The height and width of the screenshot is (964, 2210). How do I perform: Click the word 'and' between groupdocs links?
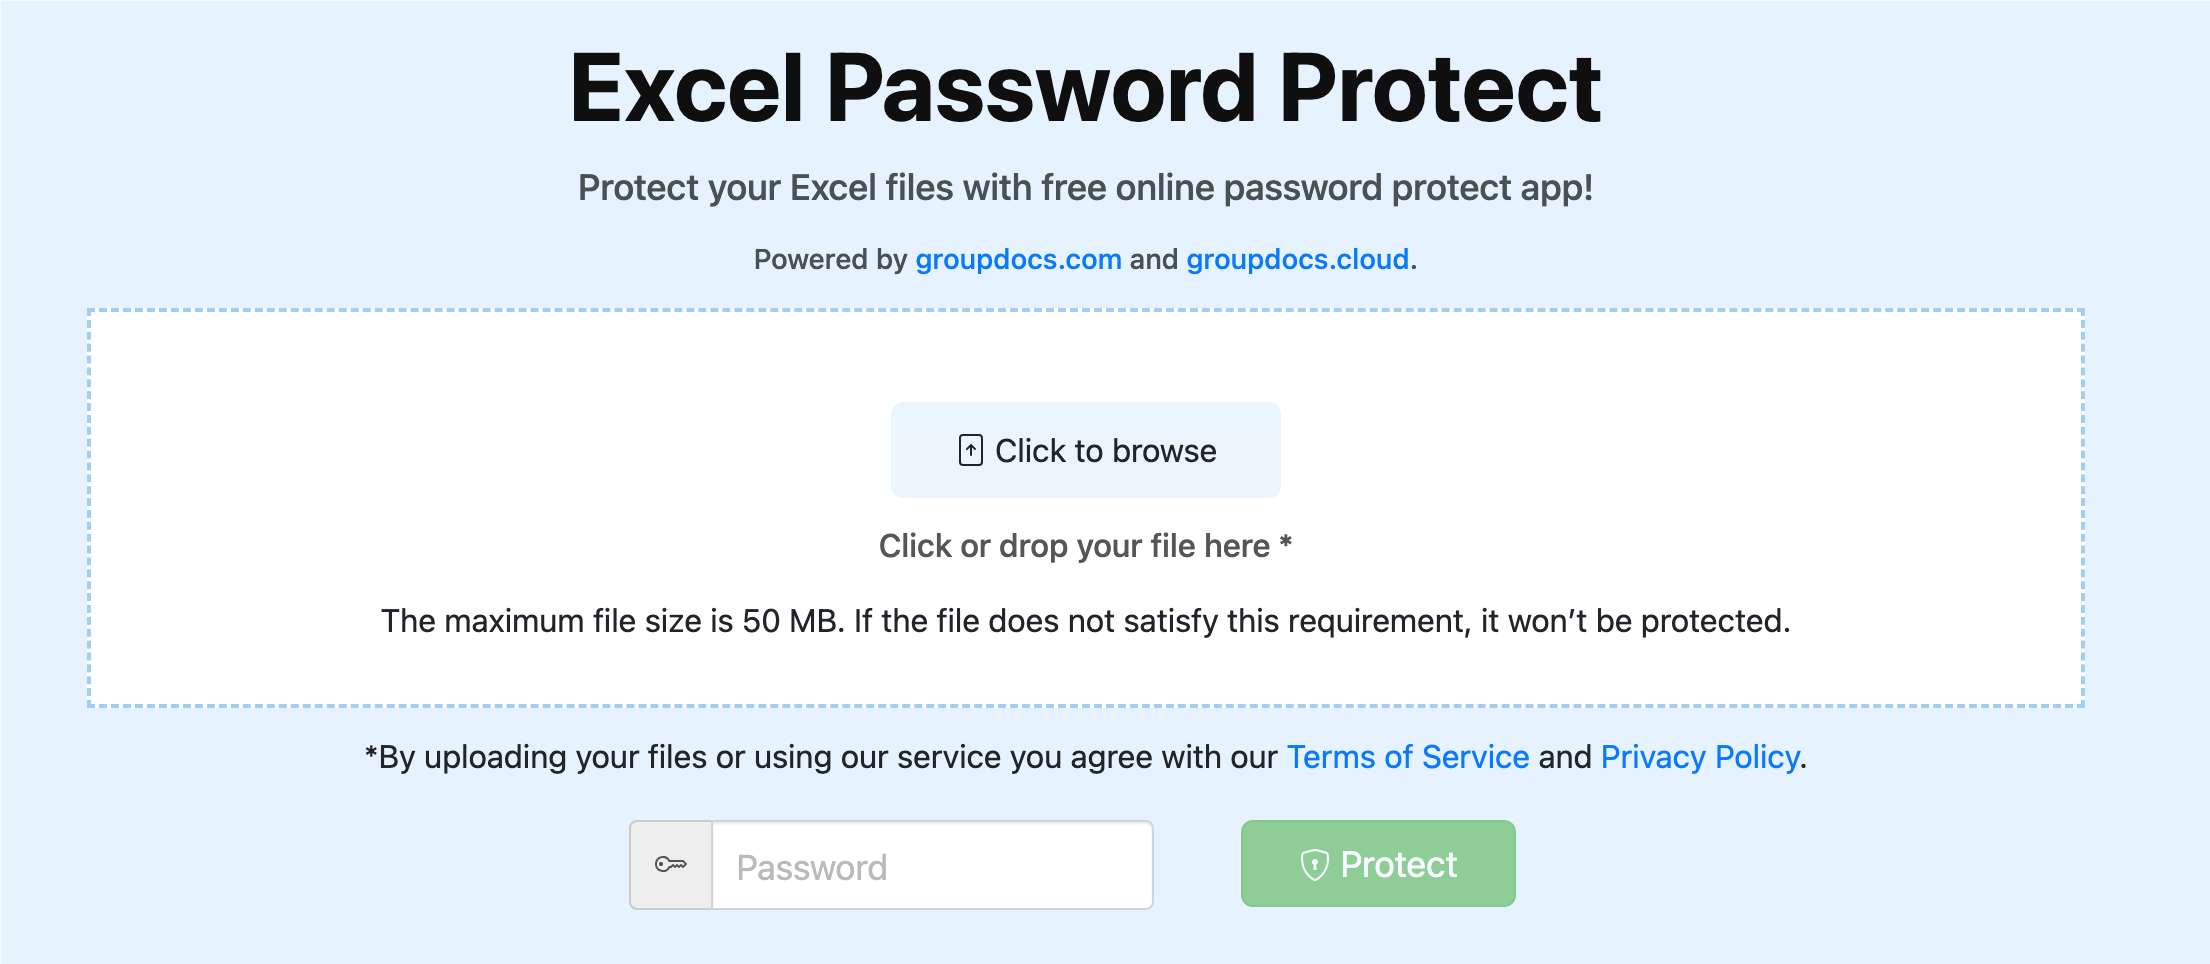[1154, 260]
